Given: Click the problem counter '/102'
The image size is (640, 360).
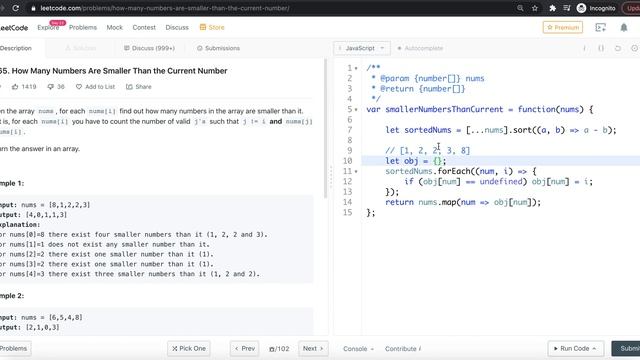Looking at the screenshot, I should pos(279,349).
